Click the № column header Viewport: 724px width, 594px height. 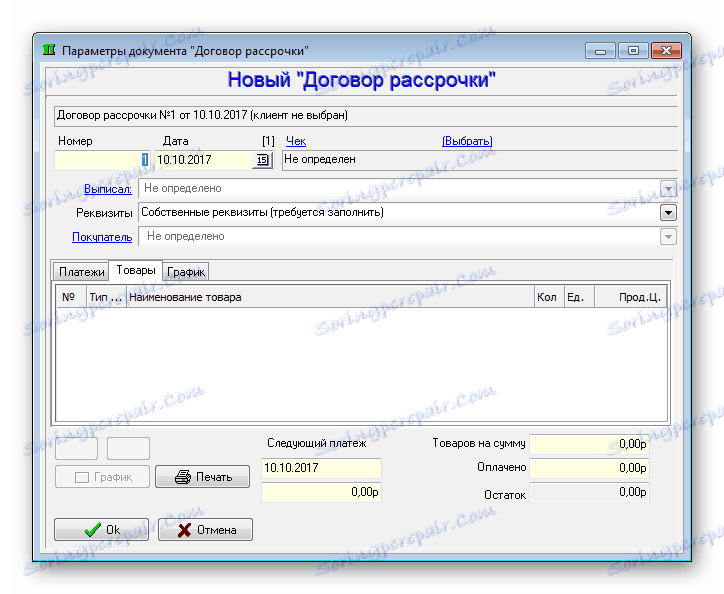point(71,297)
